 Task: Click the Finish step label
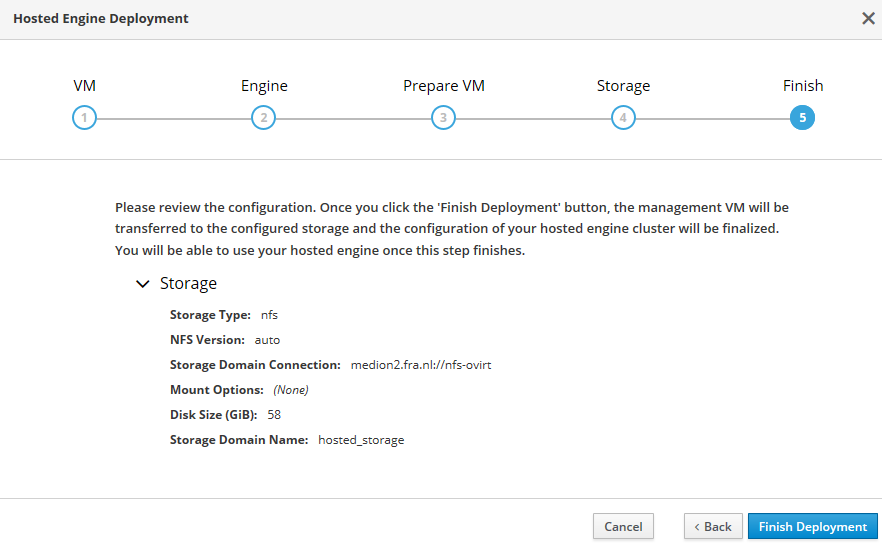click(x=803, y=86)
